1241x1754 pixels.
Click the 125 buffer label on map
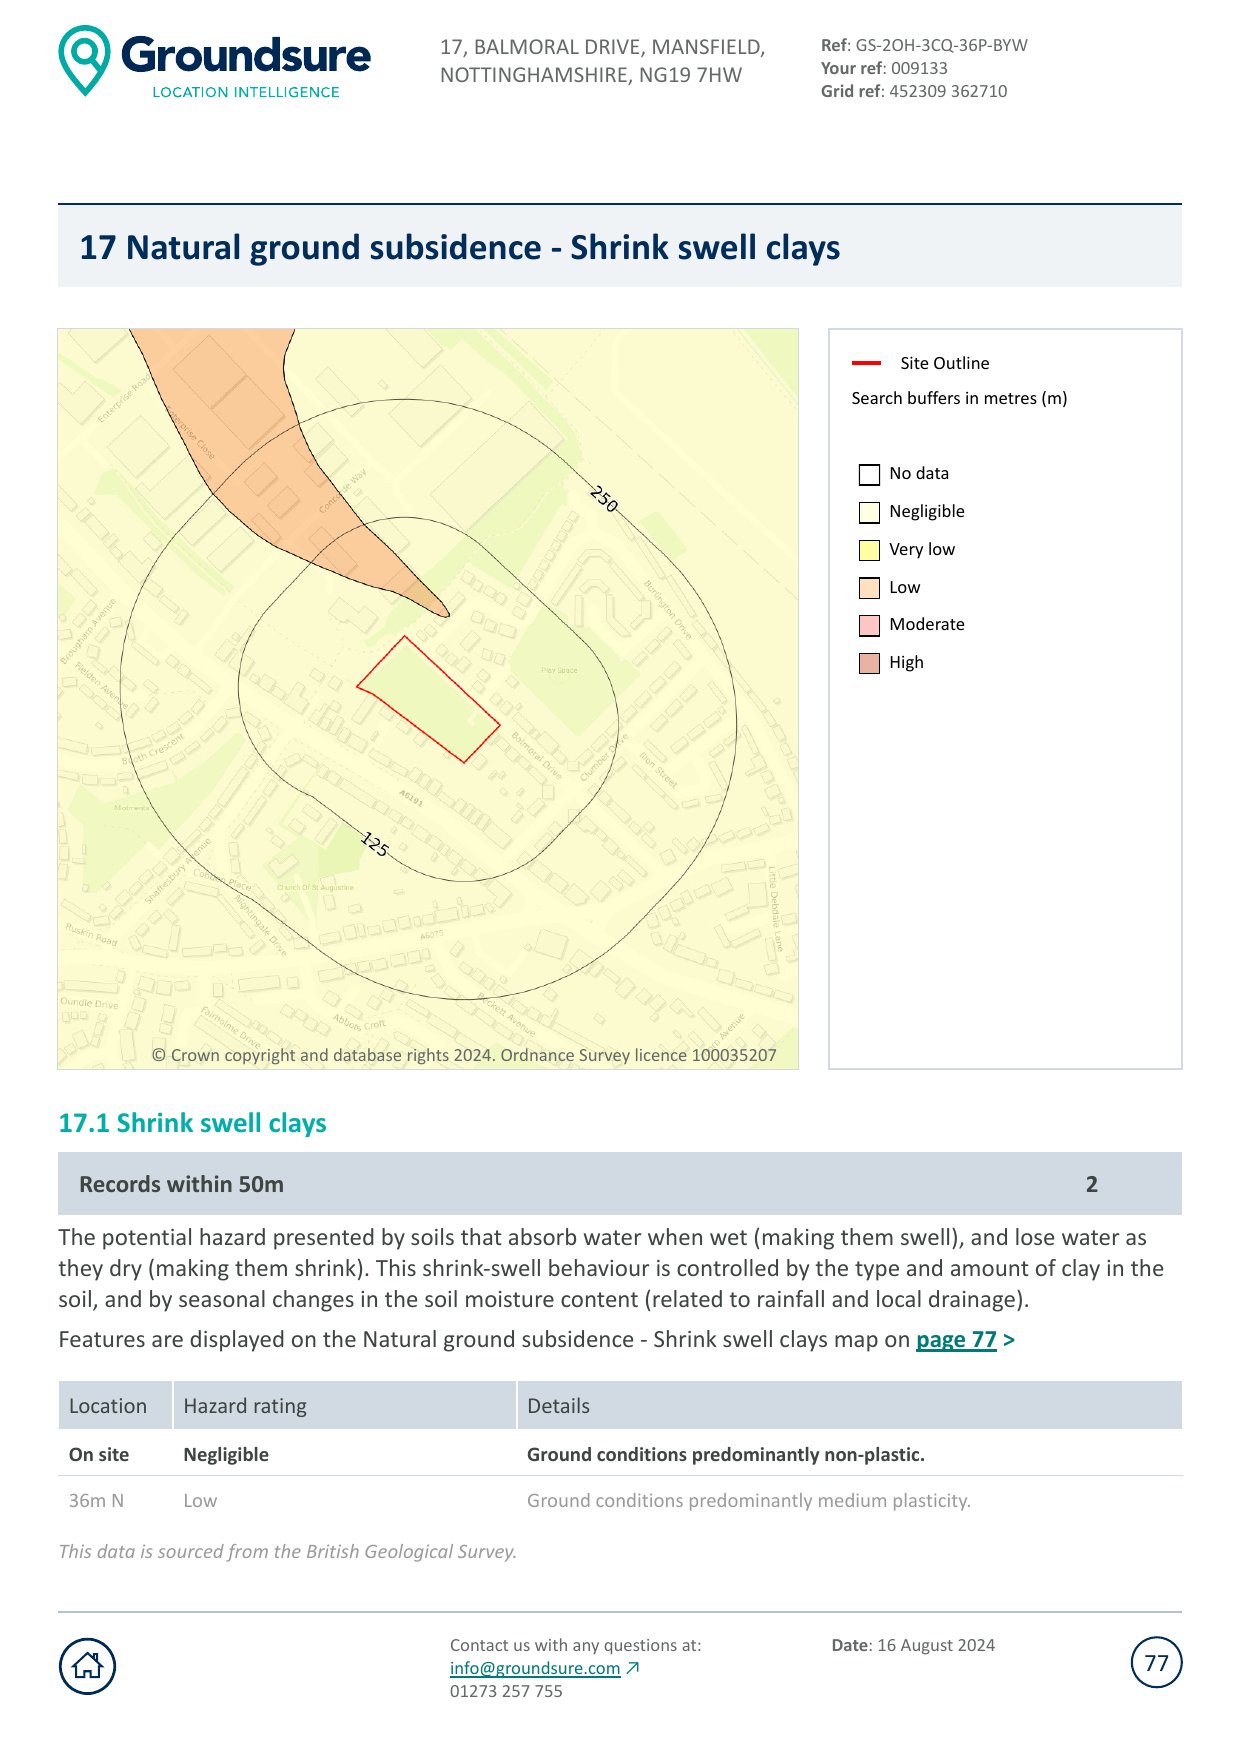pyautogui.click(x=374, y=844)
